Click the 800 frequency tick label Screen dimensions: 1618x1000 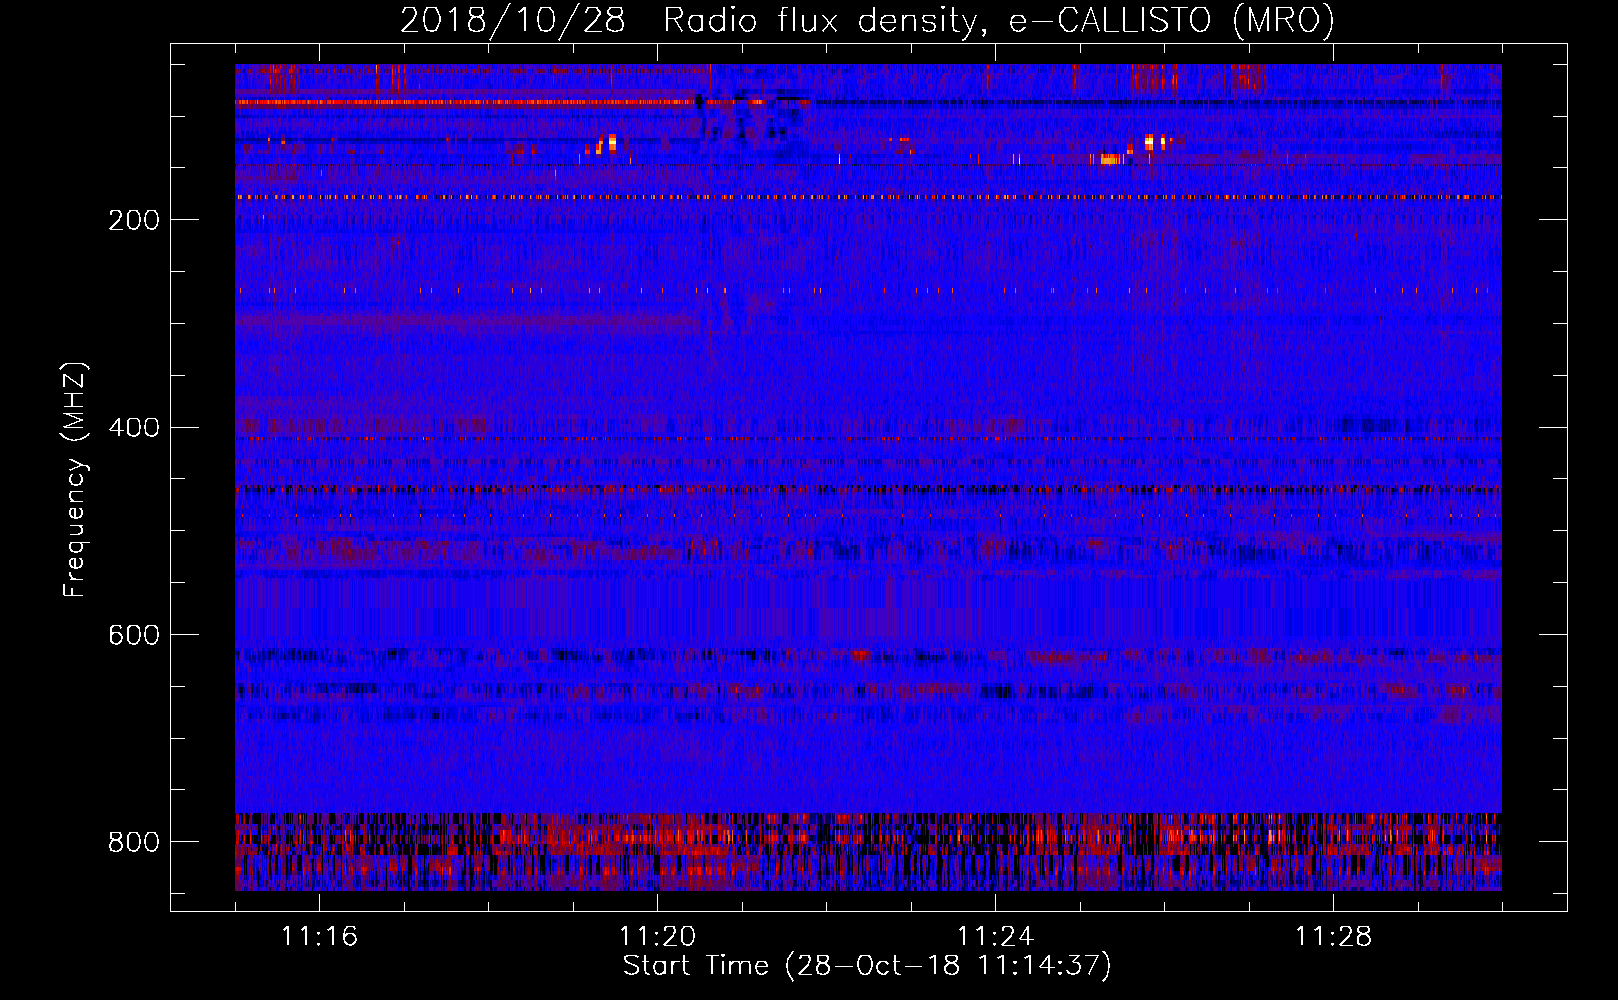coord(134,842)
